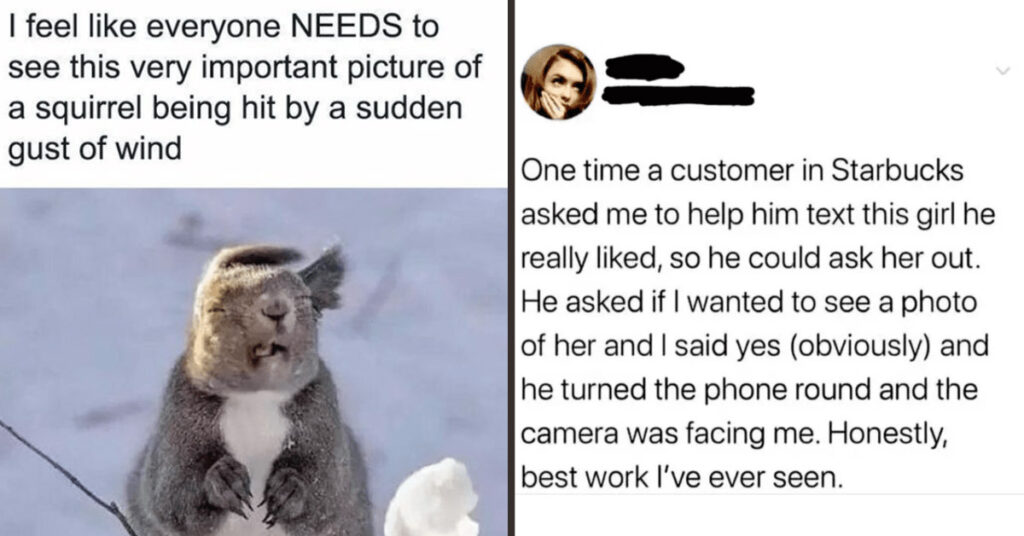Select the word NEEDS in the caption
The image size is (1024, 536).
pos(345,26)
